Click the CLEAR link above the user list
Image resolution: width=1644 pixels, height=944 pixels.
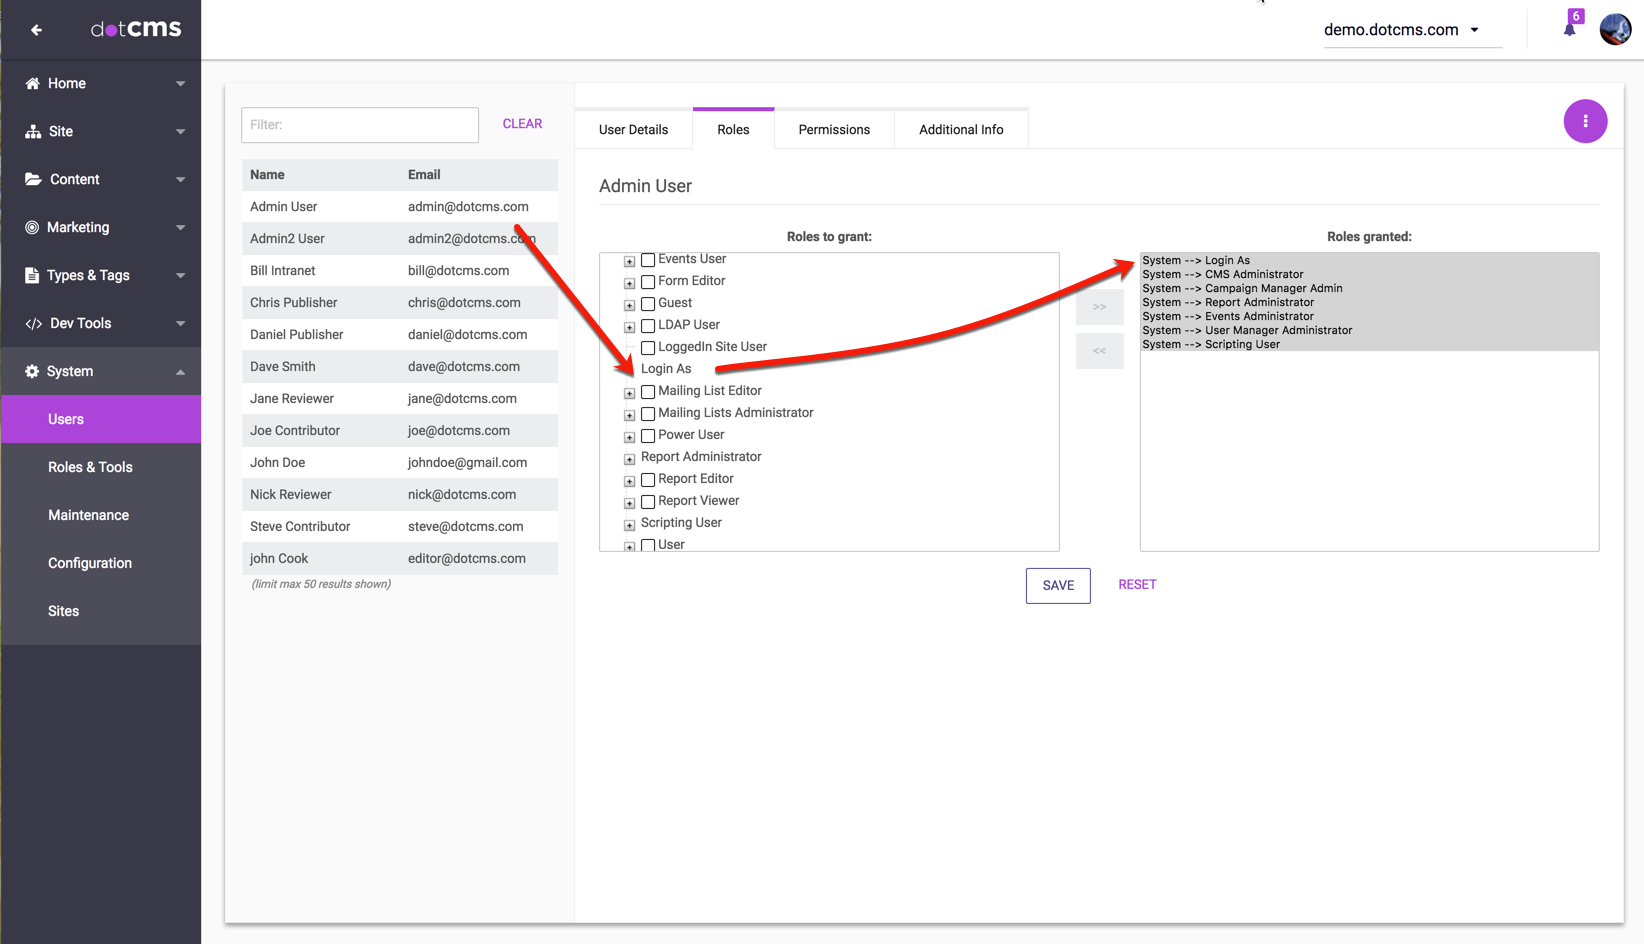coord(522,123)
